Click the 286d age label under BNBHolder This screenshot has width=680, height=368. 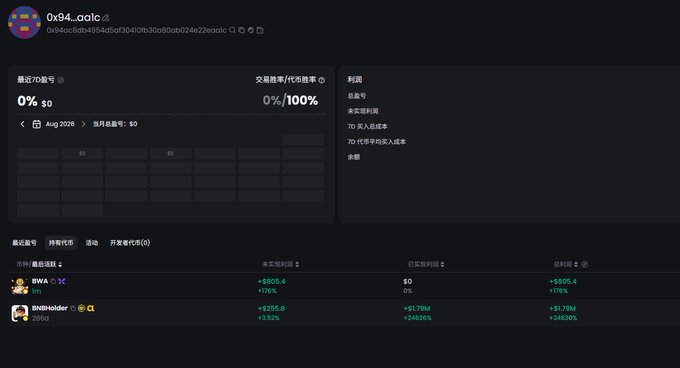click(40, 318)
